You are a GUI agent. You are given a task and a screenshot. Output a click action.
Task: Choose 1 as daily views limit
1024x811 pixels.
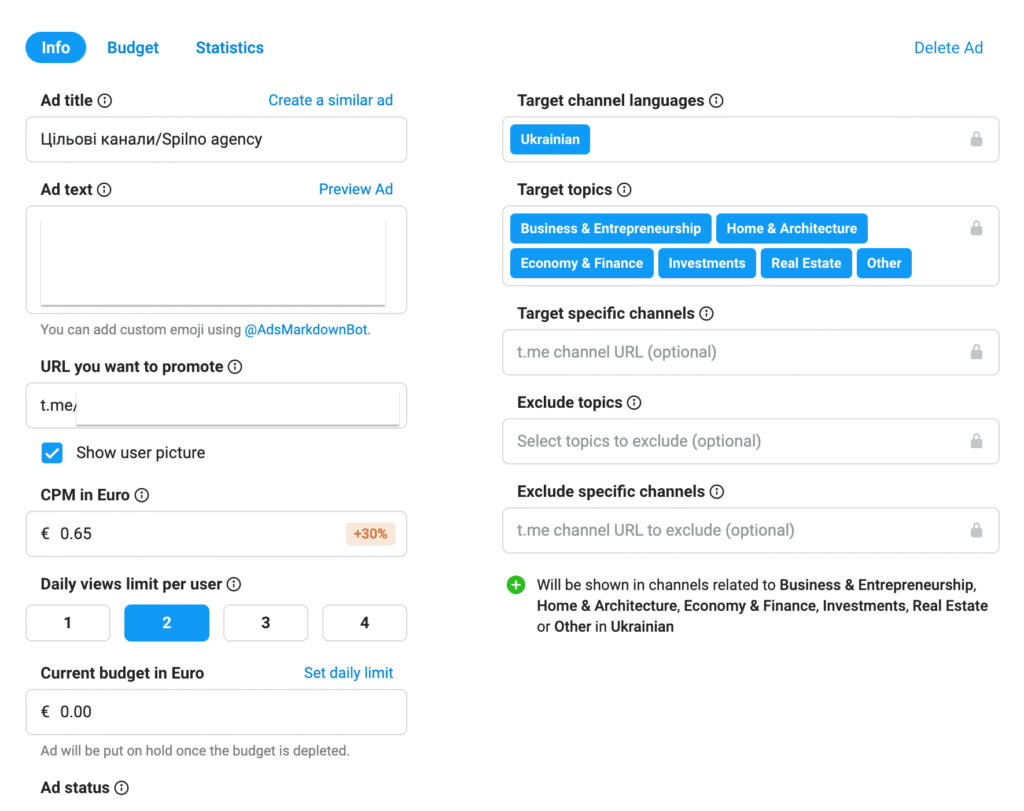tap(68, 623)
